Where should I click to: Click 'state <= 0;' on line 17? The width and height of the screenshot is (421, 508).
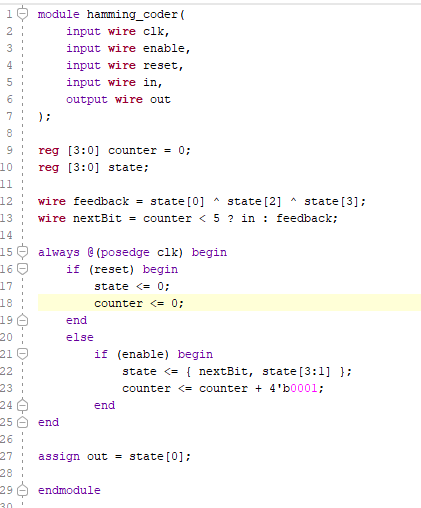point(132,286)
